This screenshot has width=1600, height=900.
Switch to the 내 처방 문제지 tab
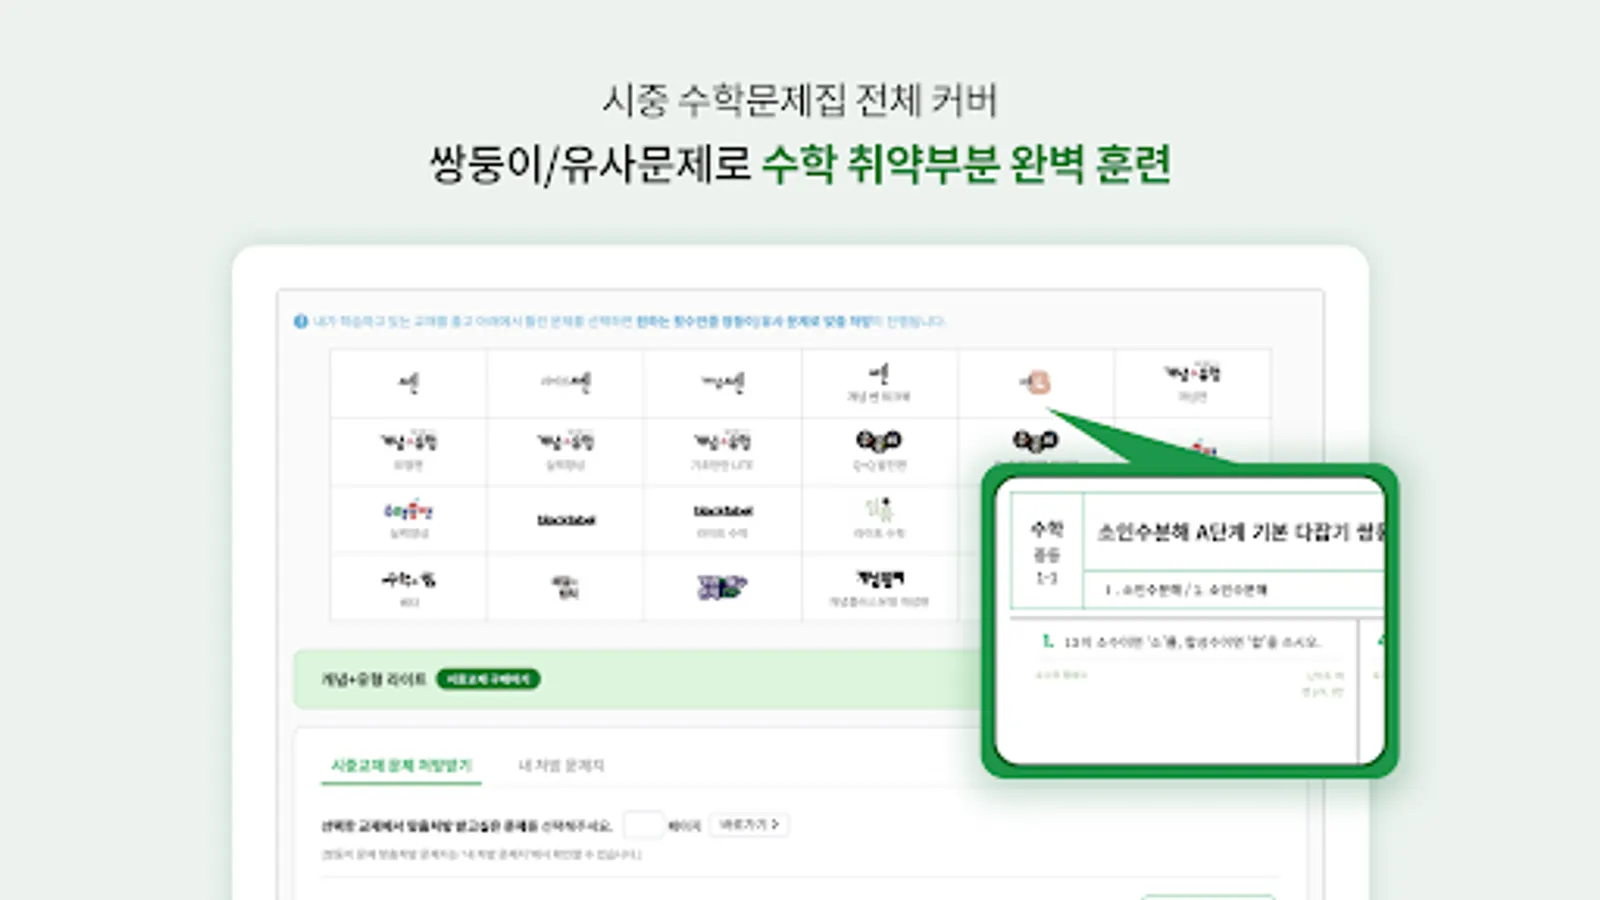561,765
